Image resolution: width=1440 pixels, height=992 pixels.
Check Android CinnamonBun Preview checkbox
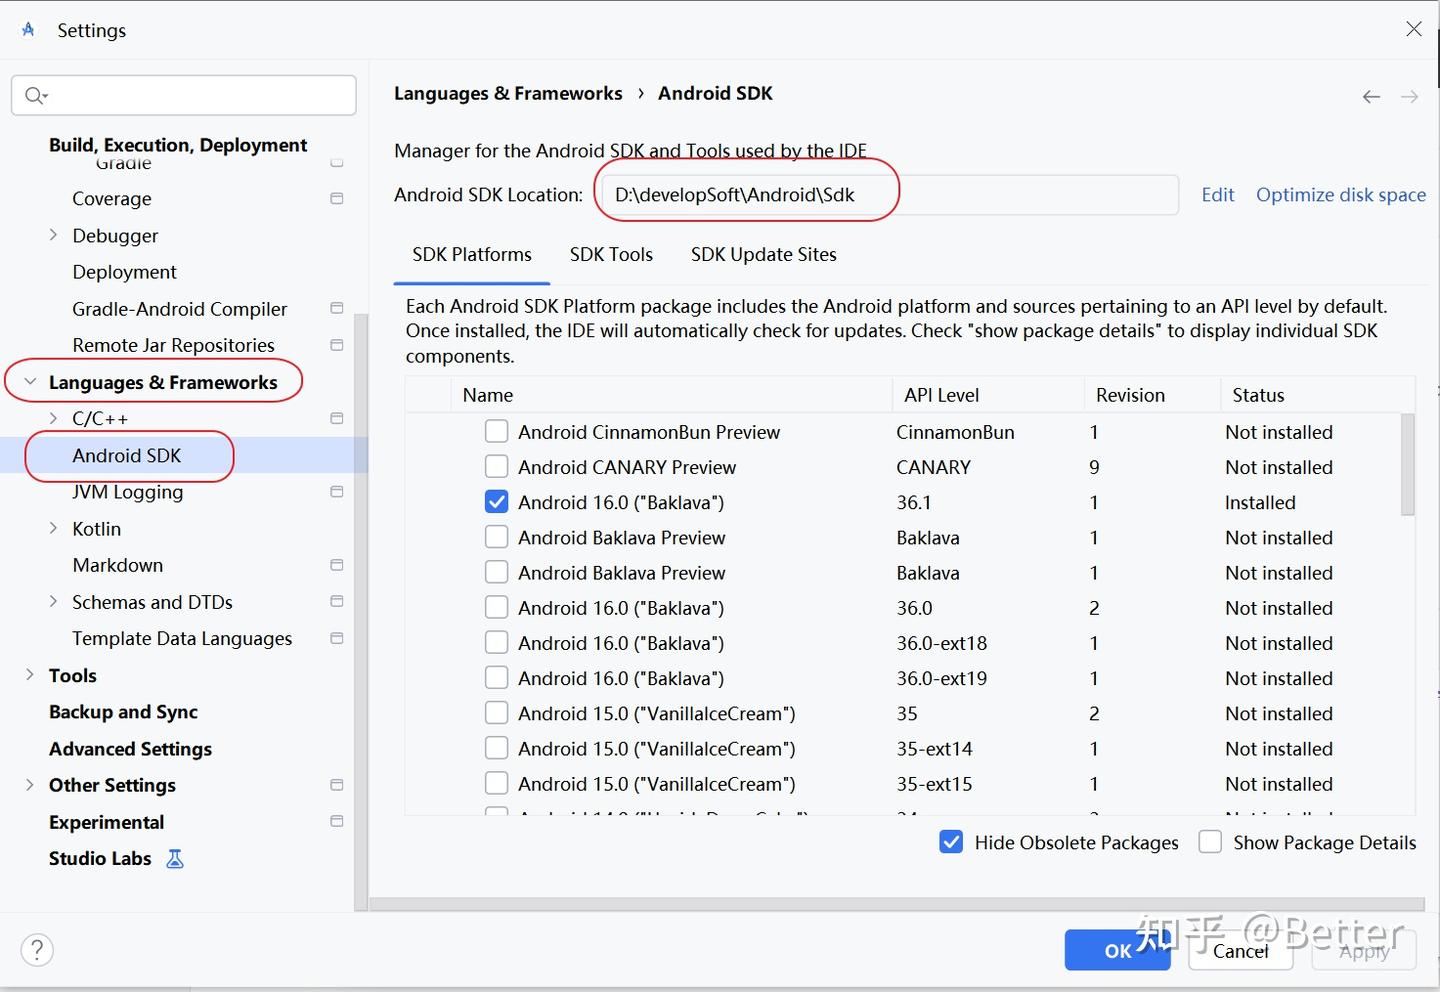(496, 432)
